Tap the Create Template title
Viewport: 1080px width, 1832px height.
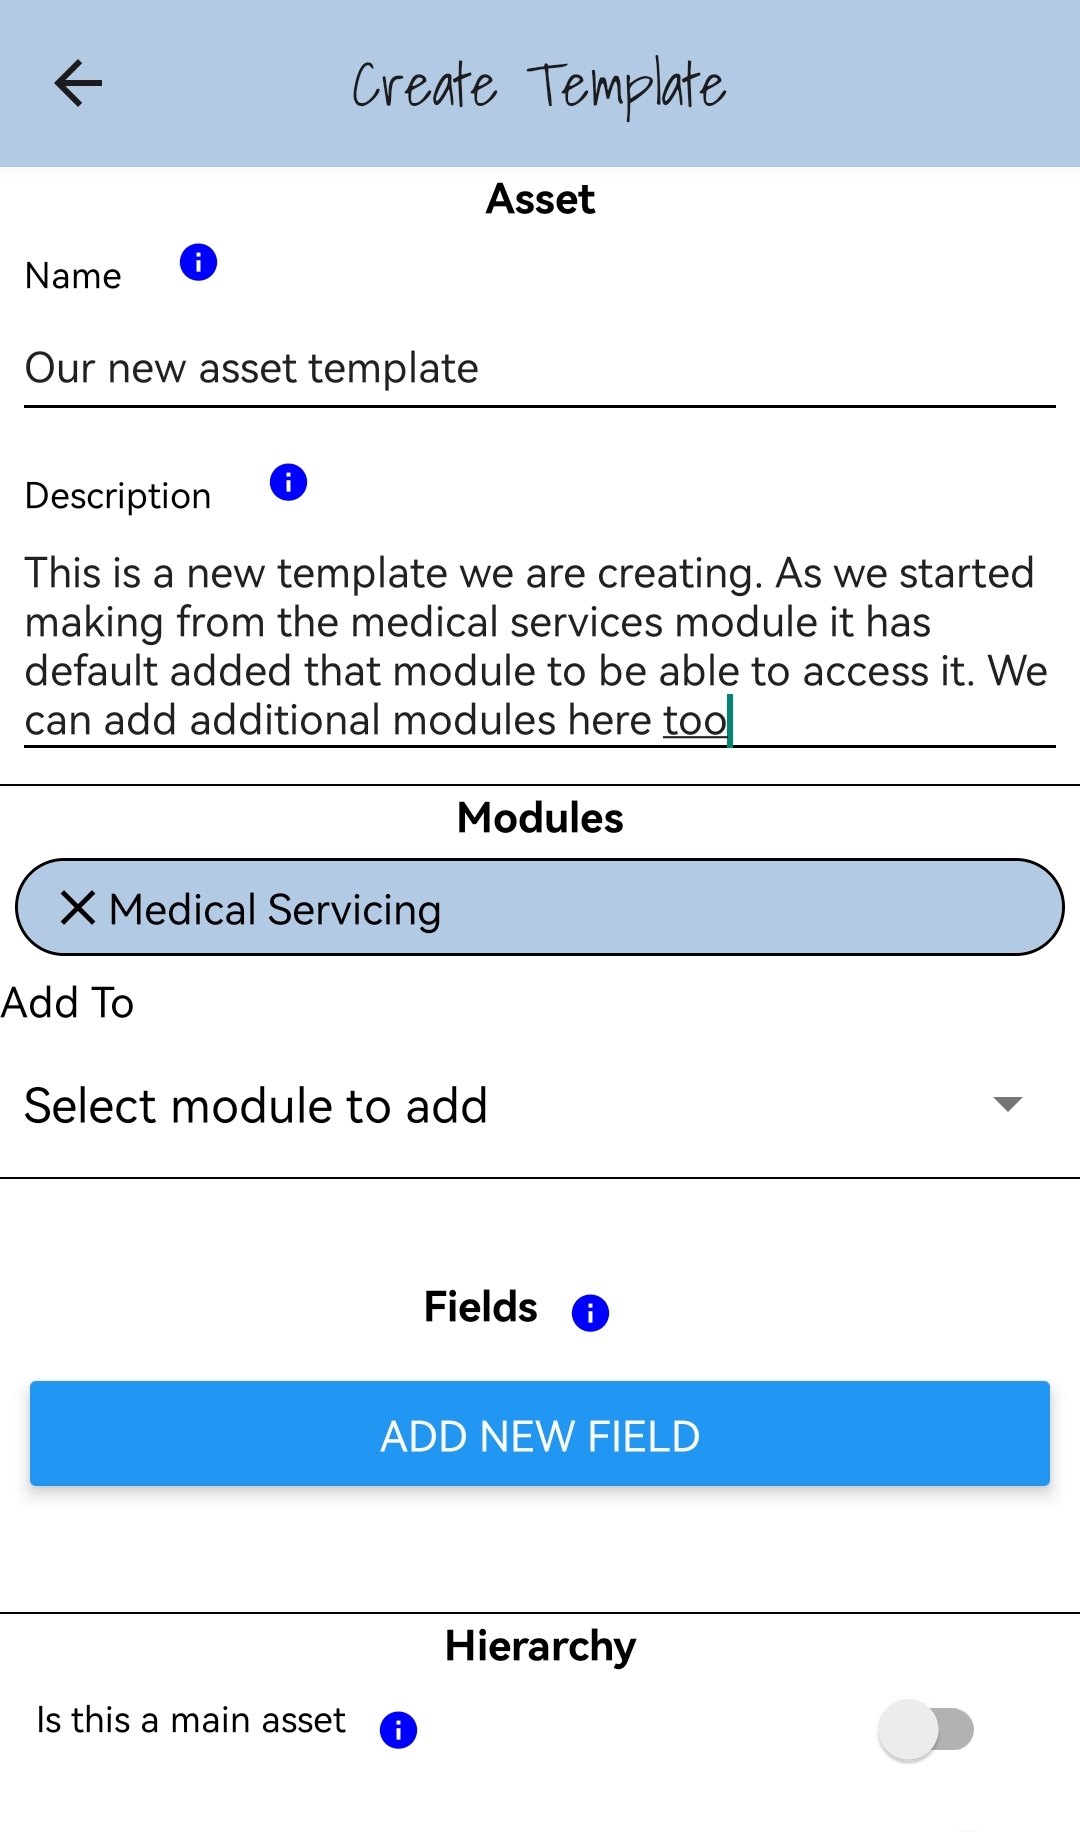pos(539,86)
